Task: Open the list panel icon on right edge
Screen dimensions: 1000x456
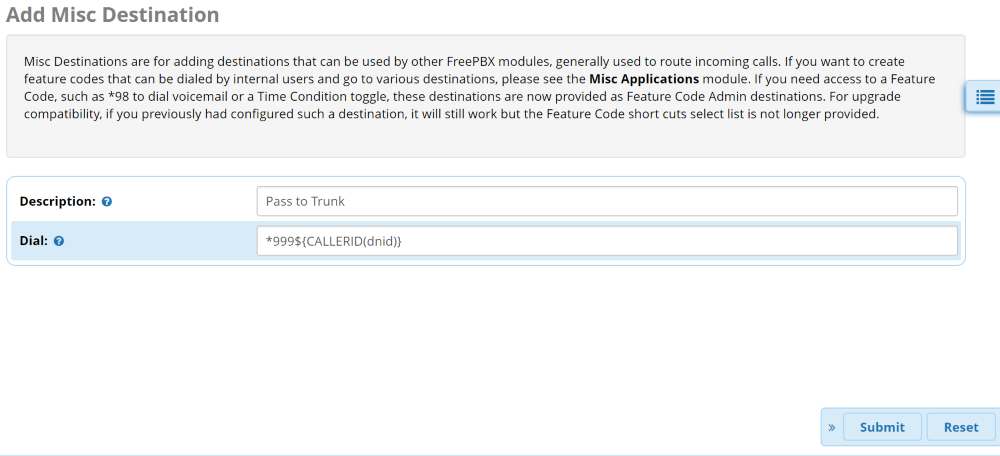Action: pyautogui.click(x=984, y=97)
